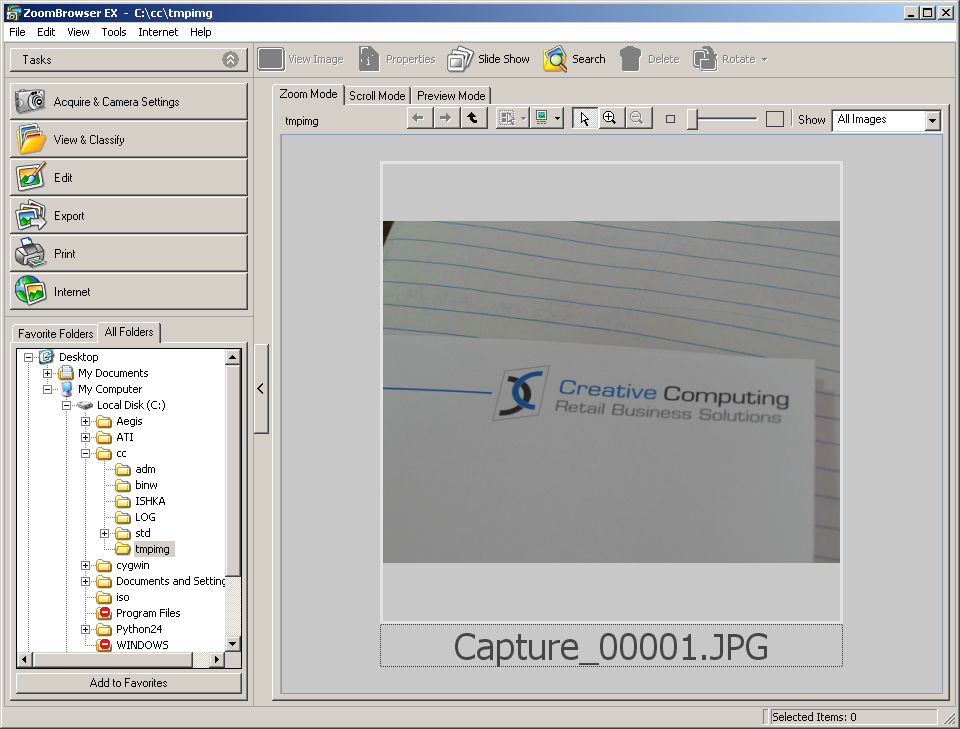The height and width of the screenshot is (729, 960).
Task: Open the File menu
Action: click(x=17, y=32)
